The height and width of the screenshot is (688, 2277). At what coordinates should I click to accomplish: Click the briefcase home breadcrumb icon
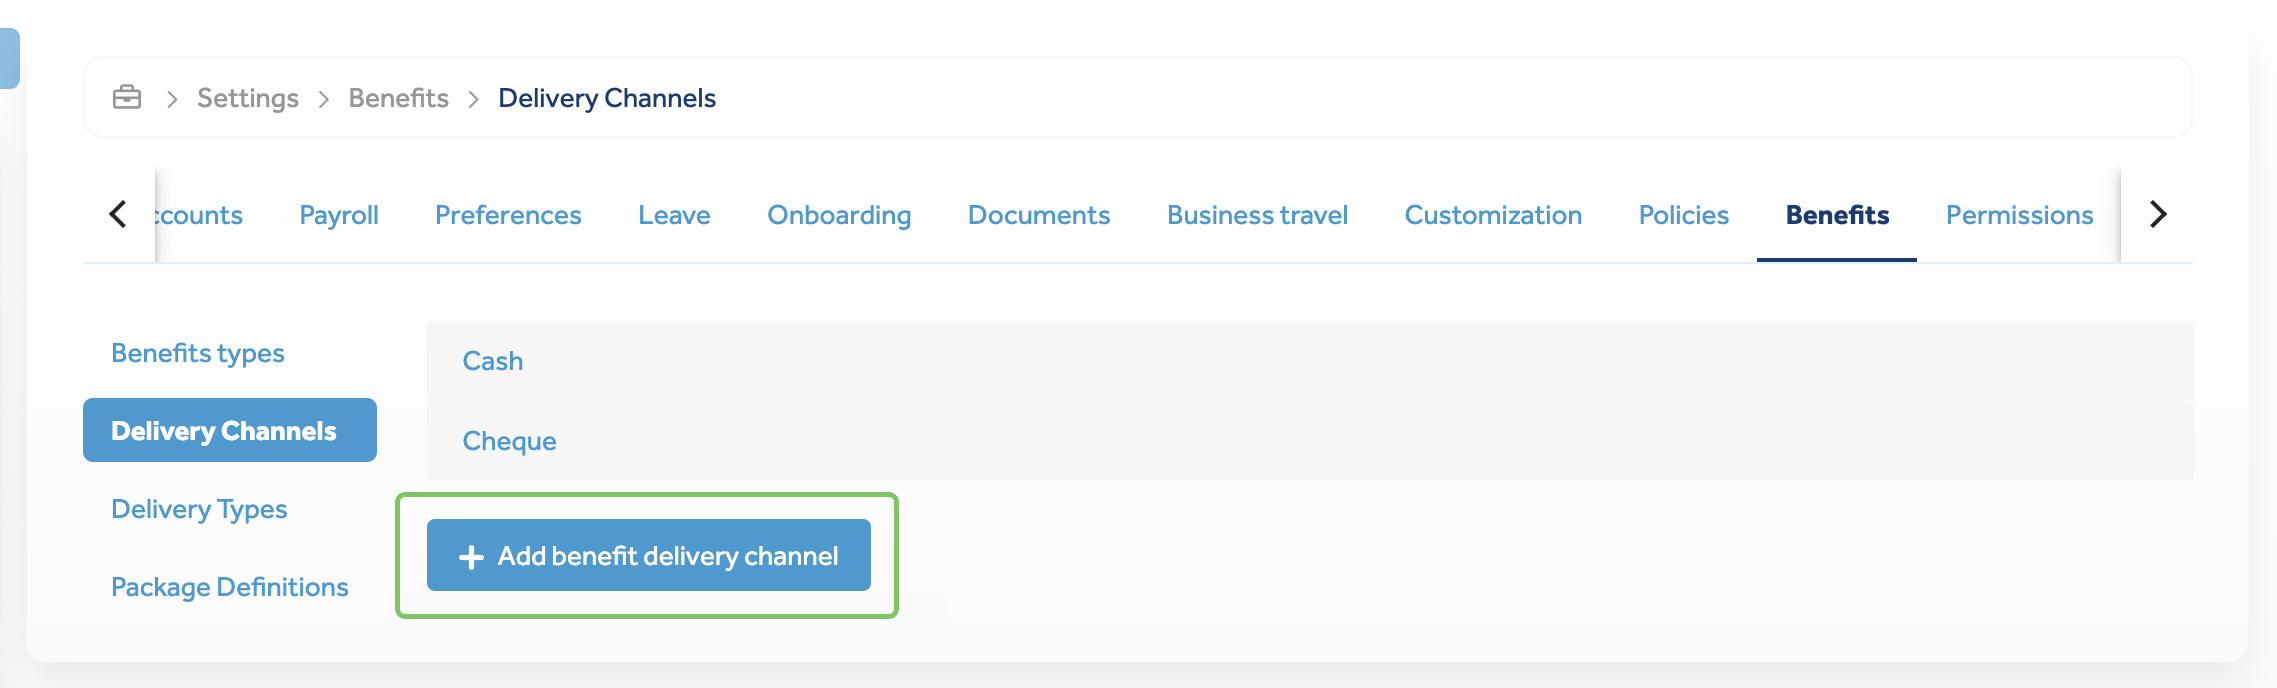click(x=127, y=97)
